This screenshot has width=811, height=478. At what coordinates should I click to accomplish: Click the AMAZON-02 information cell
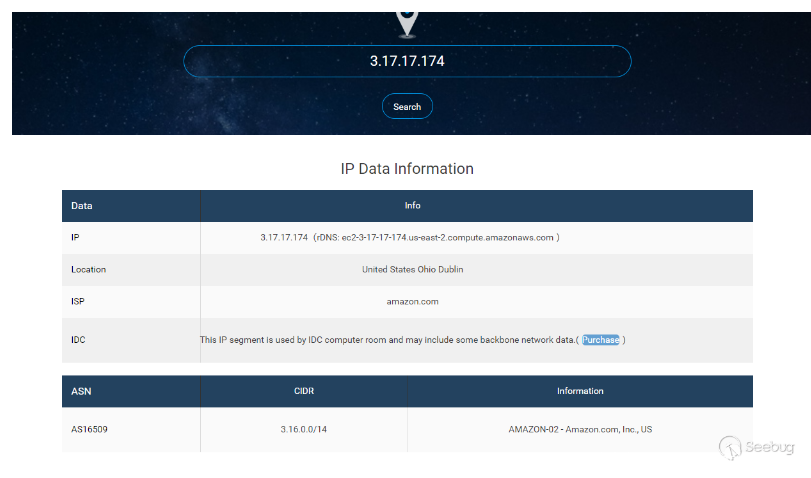[x=580, y=430]
